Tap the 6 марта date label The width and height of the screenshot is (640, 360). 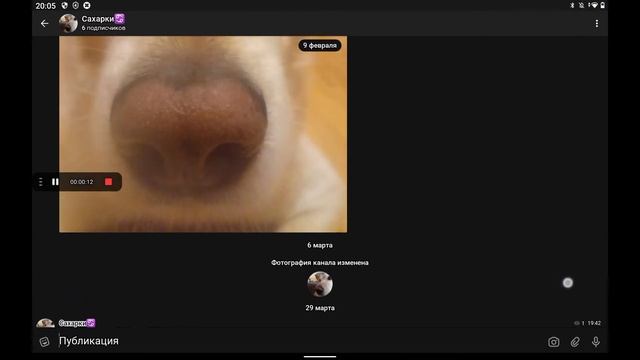(320, 245)
